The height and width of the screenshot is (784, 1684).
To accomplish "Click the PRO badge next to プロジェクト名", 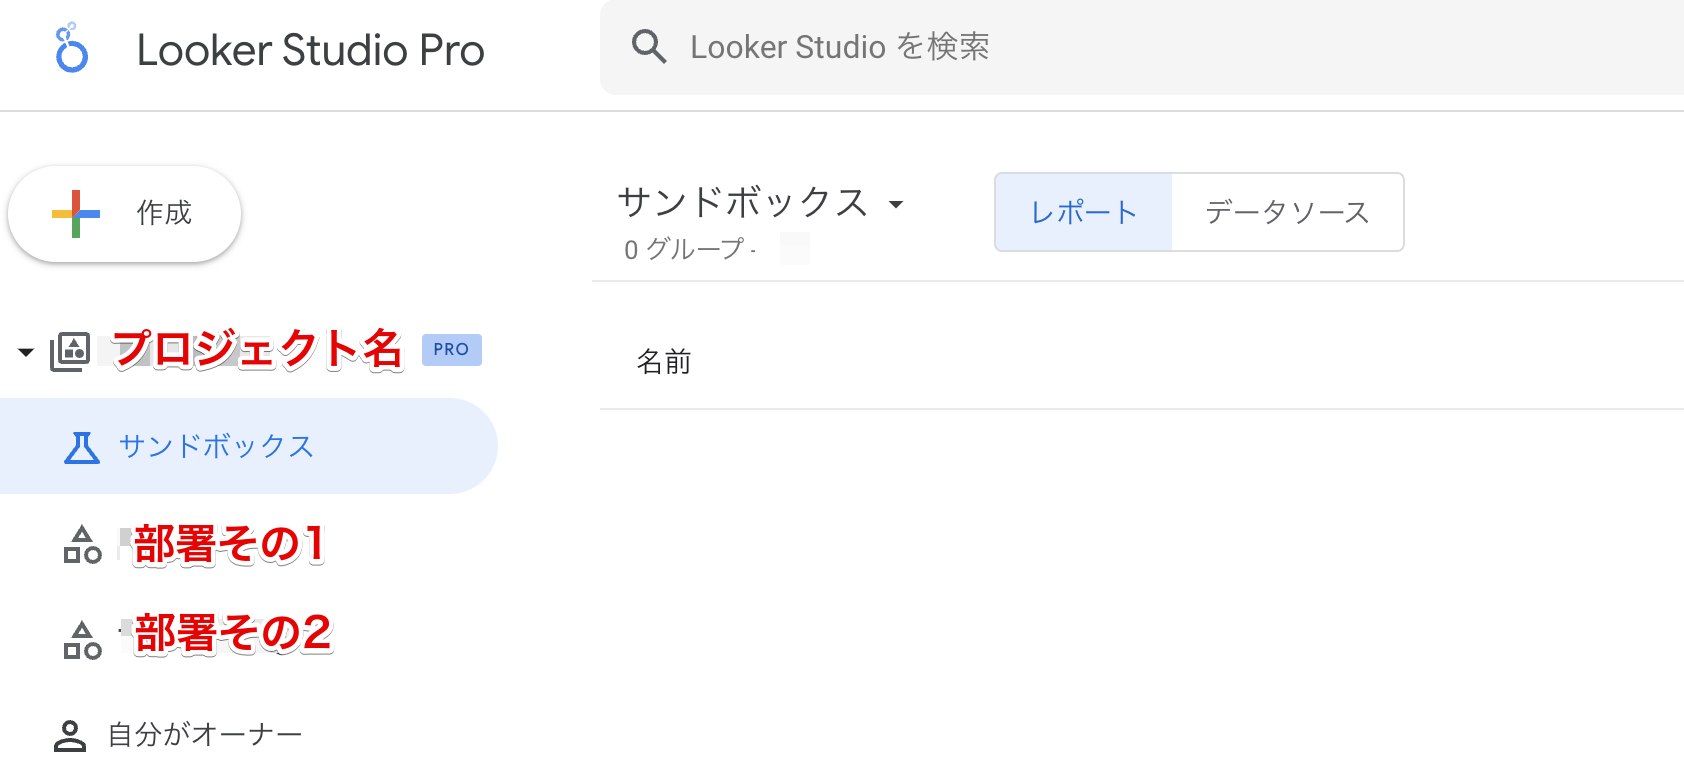I will (x=451, y=349).
